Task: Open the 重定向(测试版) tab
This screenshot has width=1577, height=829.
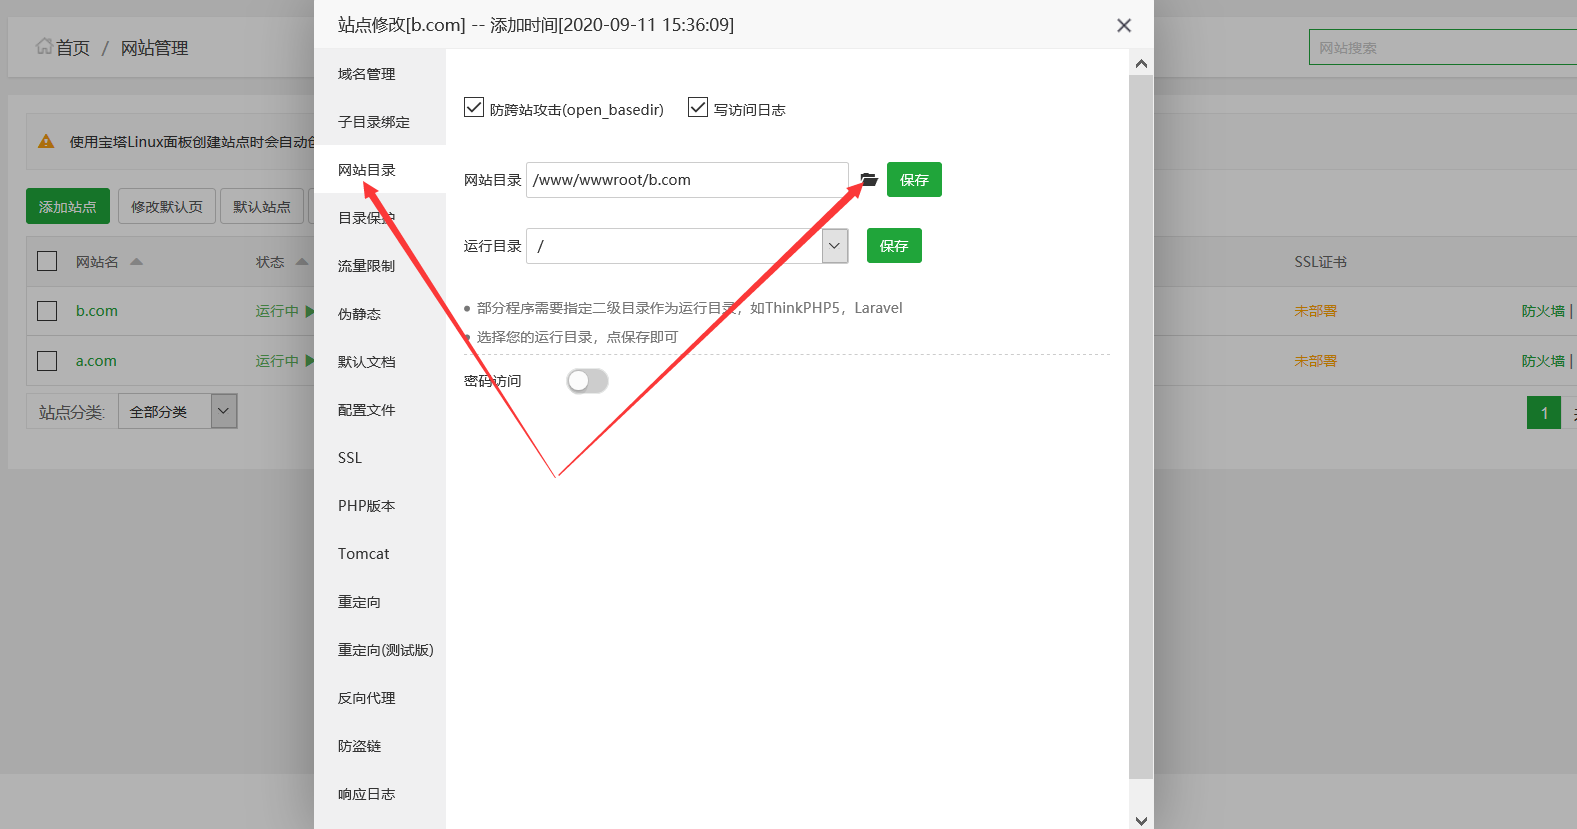Action: tap(380, 650)
